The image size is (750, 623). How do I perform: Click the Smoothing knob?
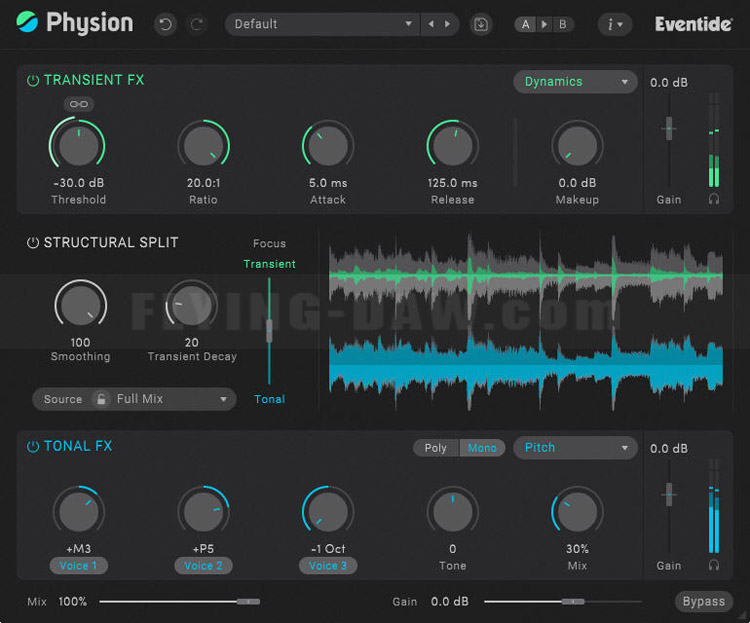pyautogui.click(x=80, y=305)
